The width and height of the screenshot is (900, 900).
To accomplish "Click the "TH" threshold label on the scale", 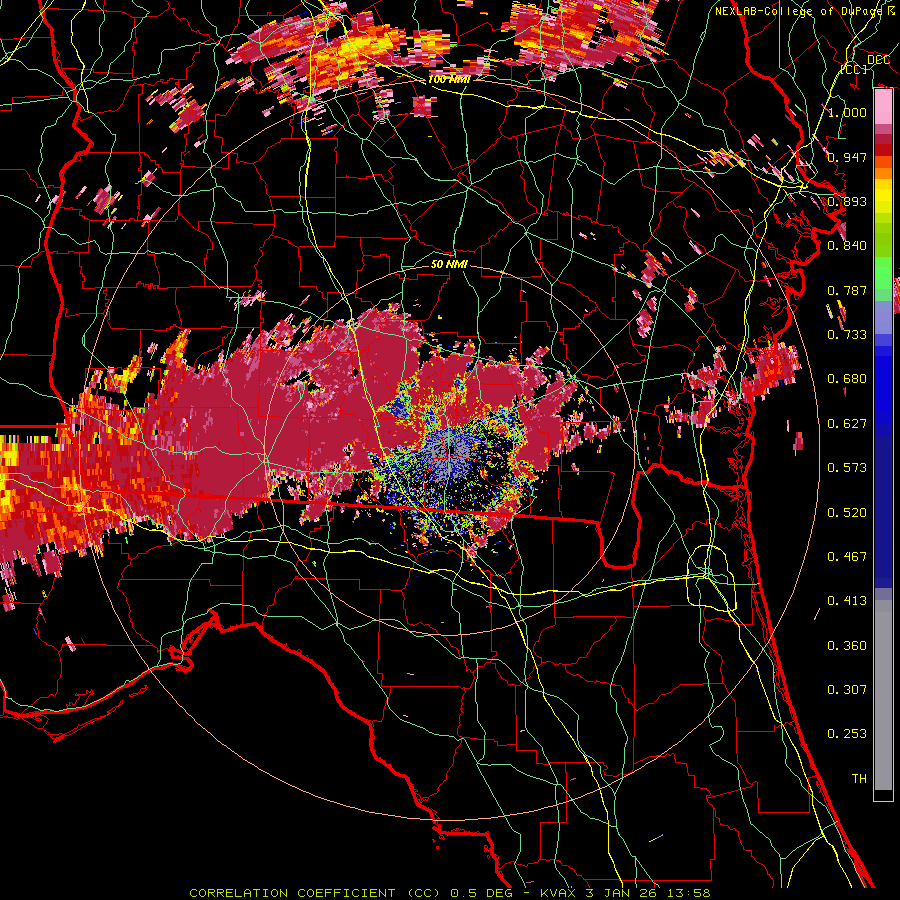I will 859,779.
